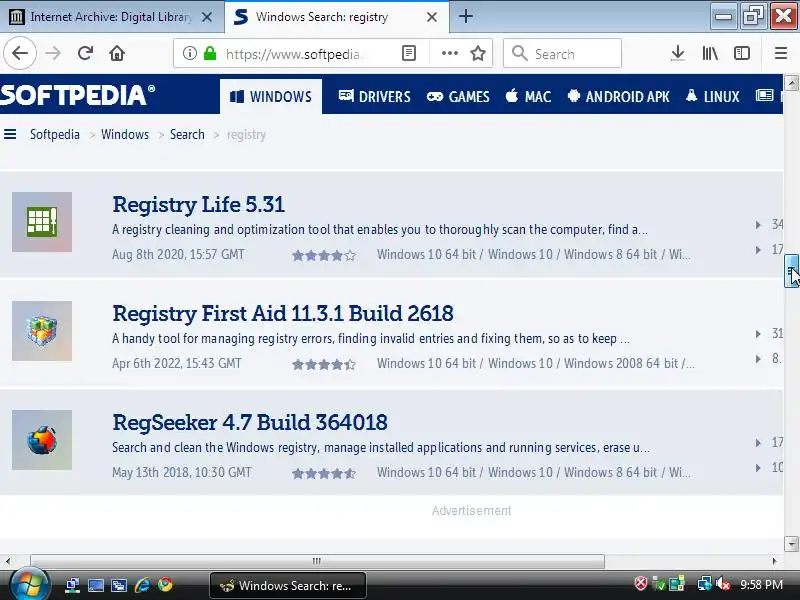
Task: Click the red shield security tray icon
Action: point(641,583)
